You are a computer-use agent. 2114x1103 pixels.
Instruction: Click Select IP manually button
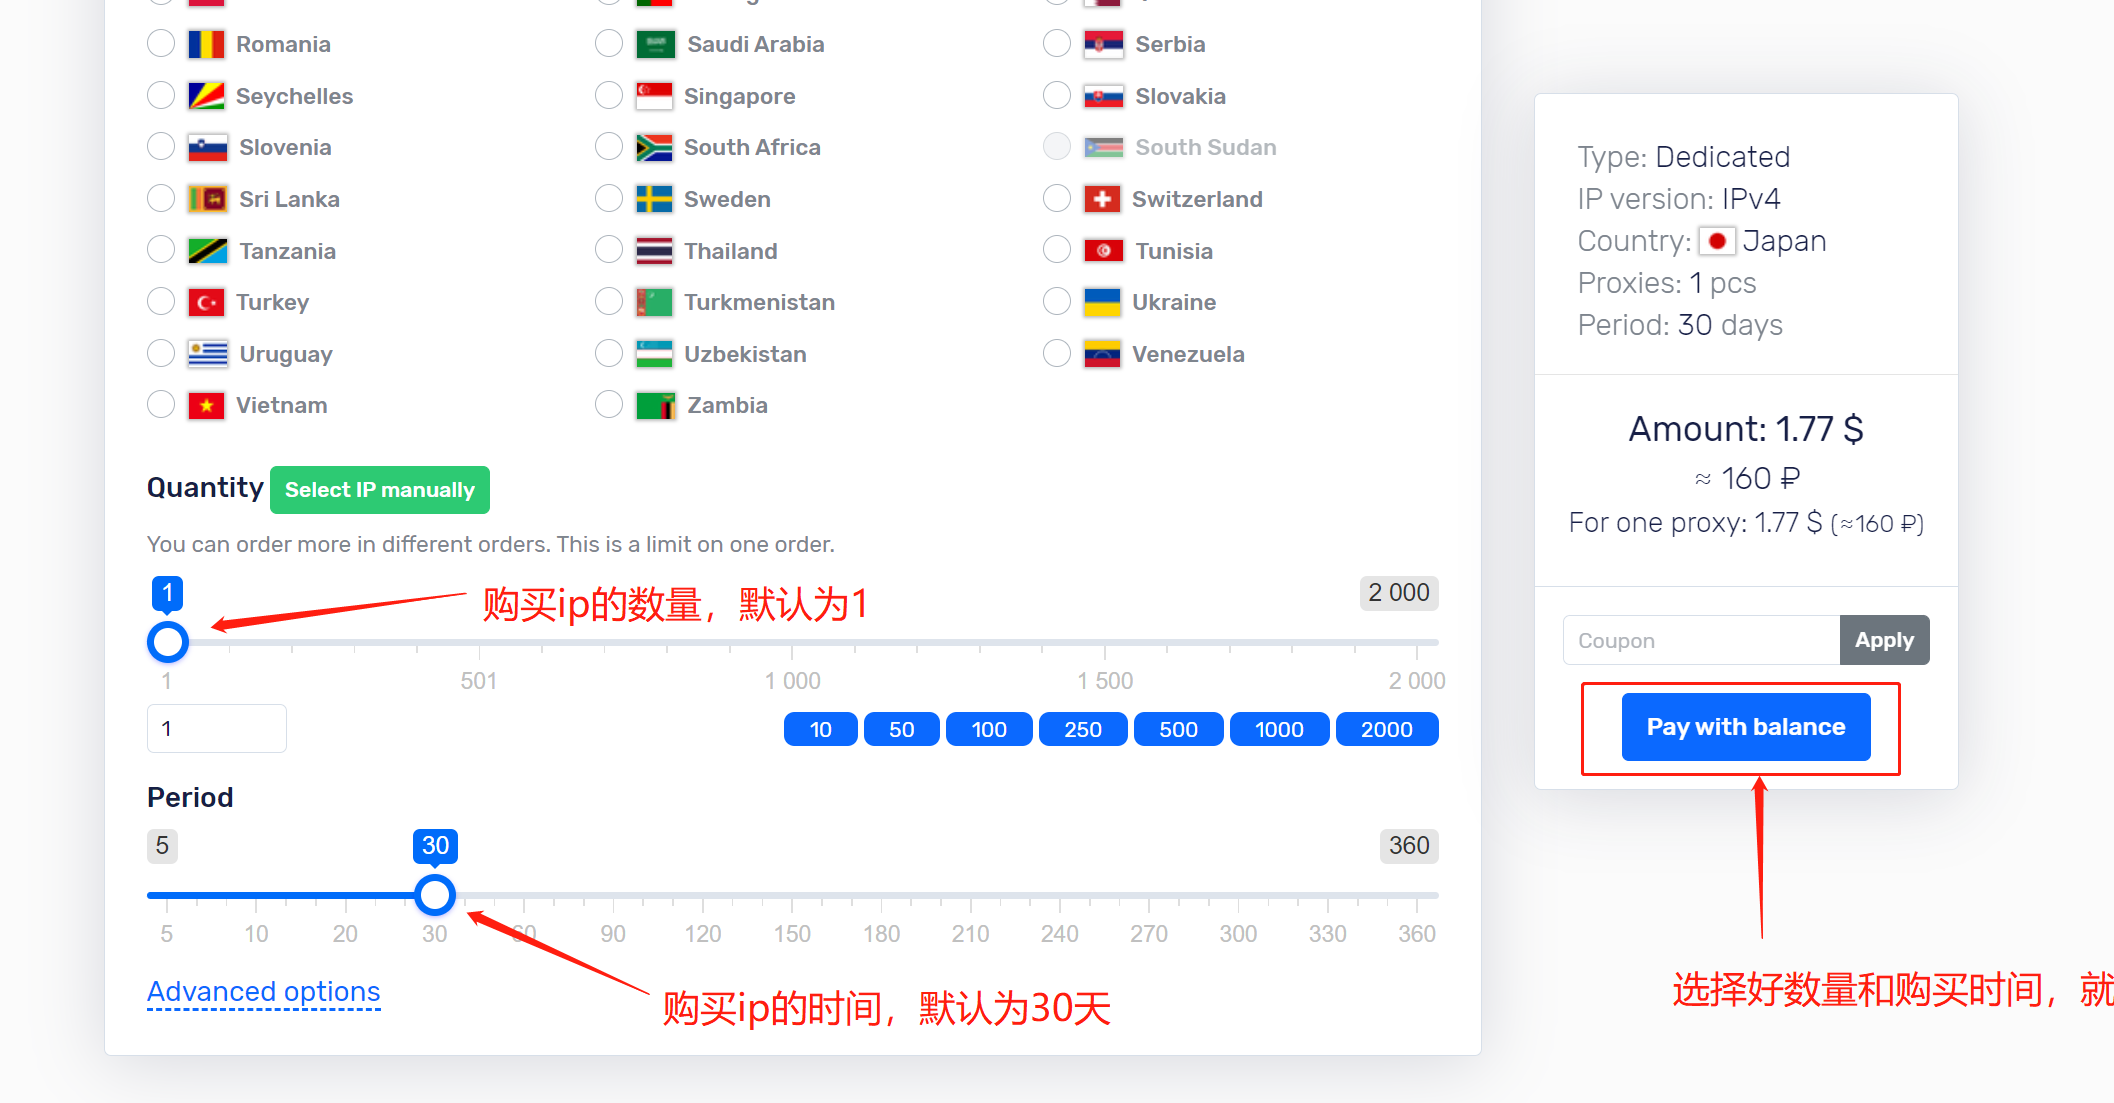(380, 490)
